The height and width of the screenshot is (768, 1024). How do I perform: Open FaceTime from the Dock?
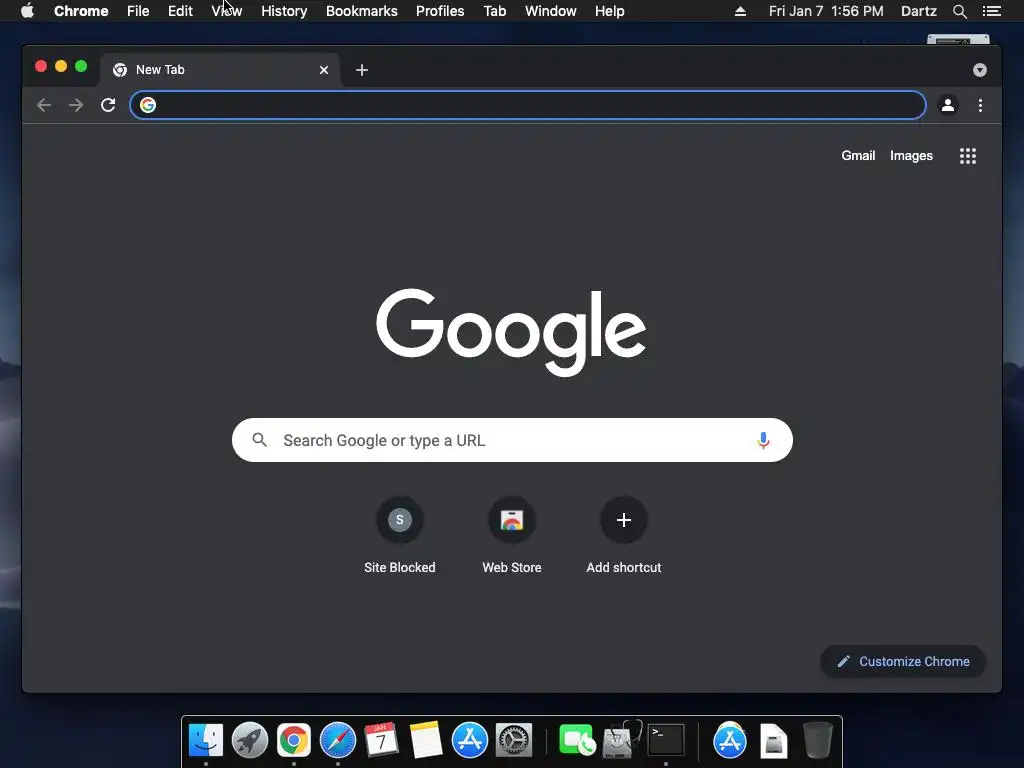(x=577, y=741)
